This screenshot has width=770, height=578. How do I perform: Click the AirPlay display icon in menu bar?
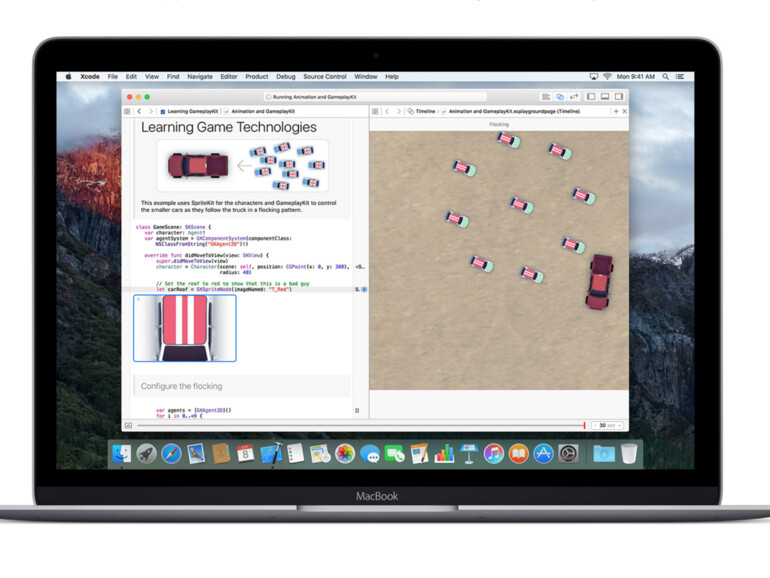(594, 77)
